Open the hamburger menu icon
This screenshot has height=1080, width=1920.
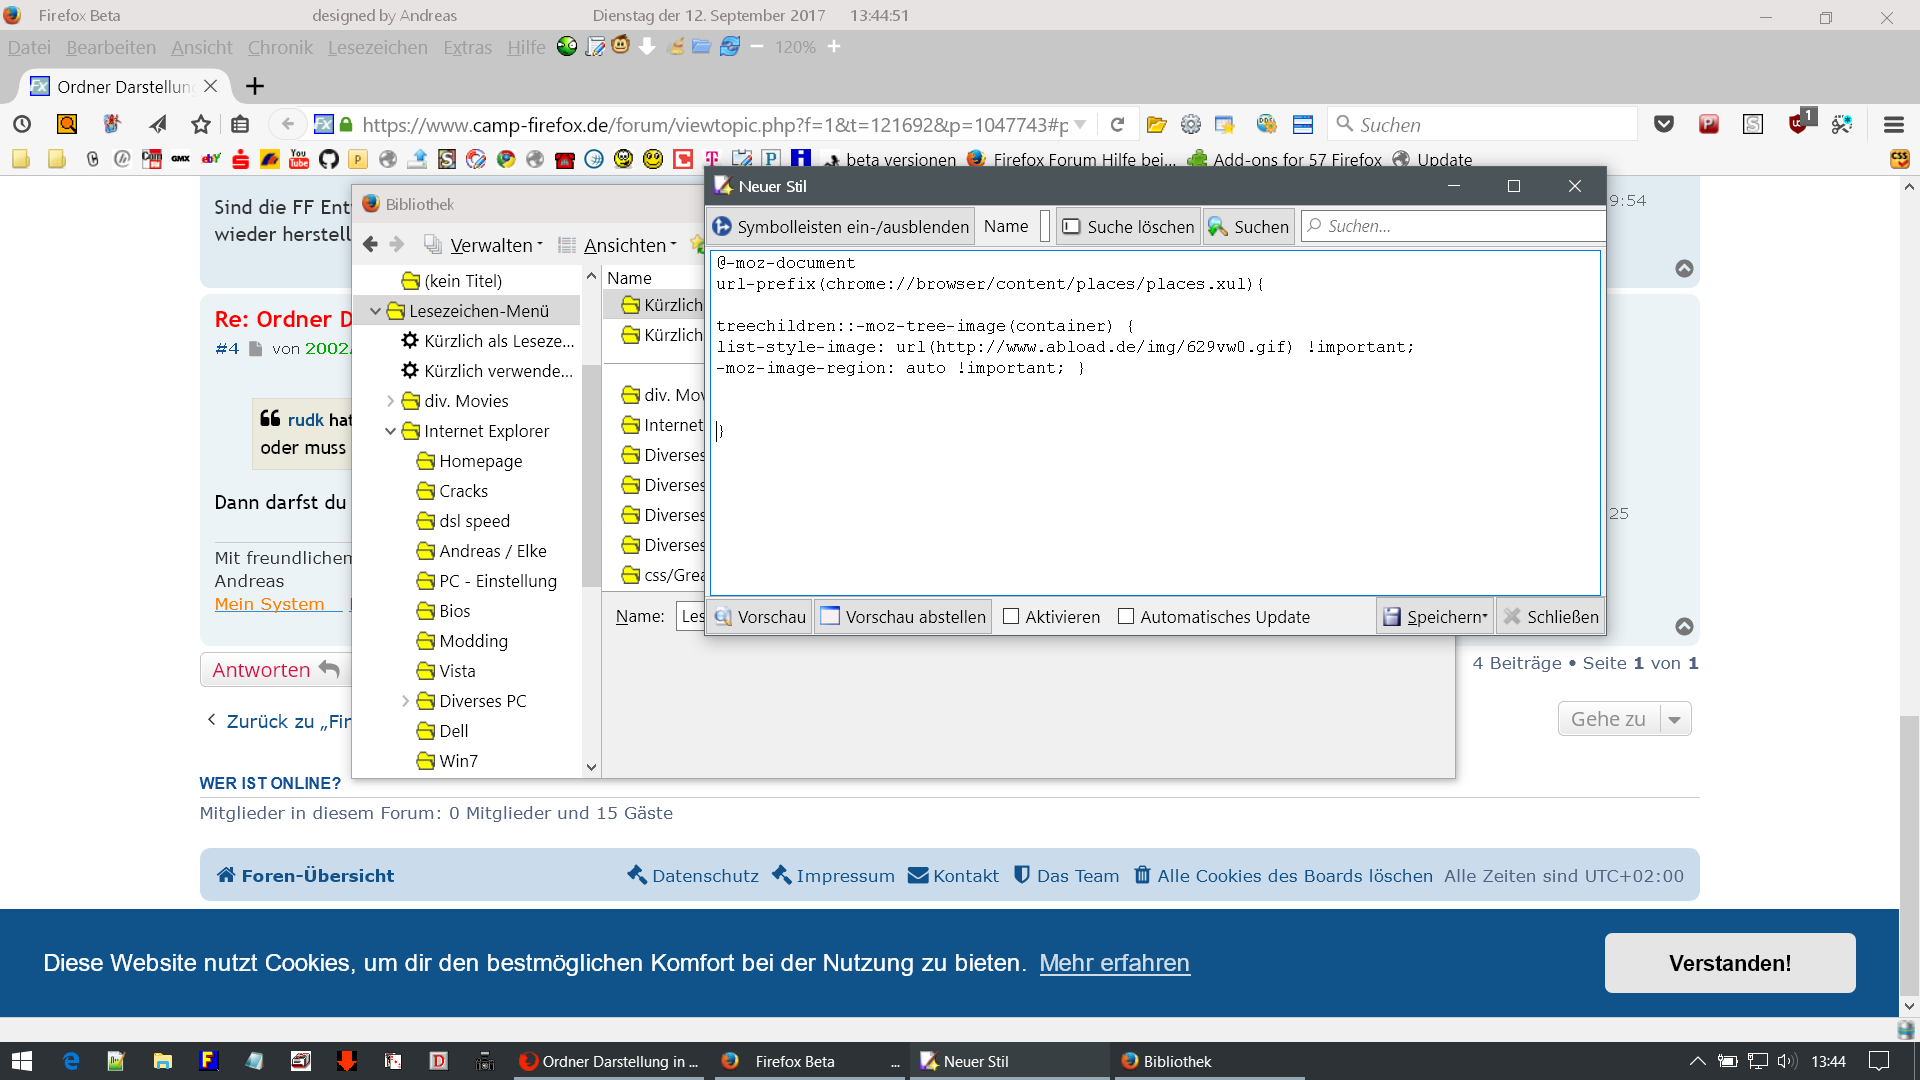click(x=1893, y=124)
